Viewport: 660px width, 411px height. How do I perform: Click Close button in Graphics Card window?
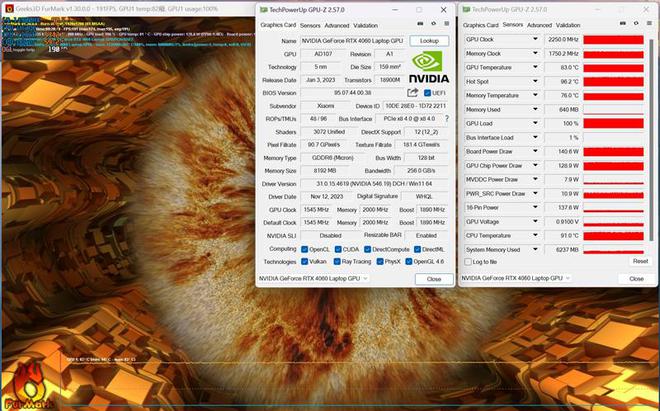tap(434, 279)
